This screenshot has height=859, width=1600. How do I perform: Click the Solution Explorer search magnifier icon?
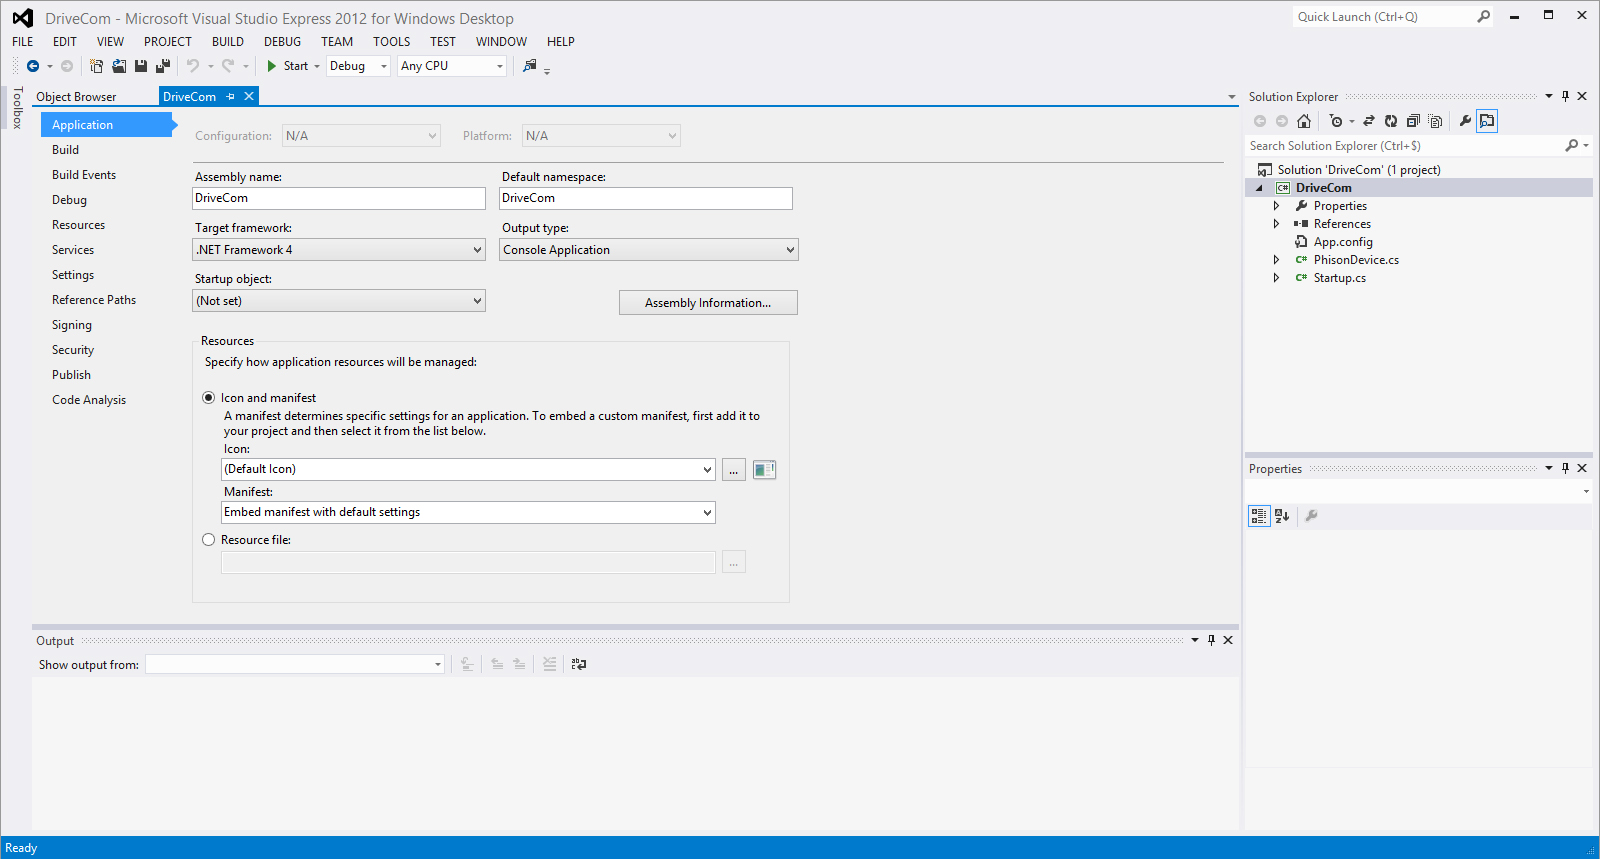pos(1572,146)
